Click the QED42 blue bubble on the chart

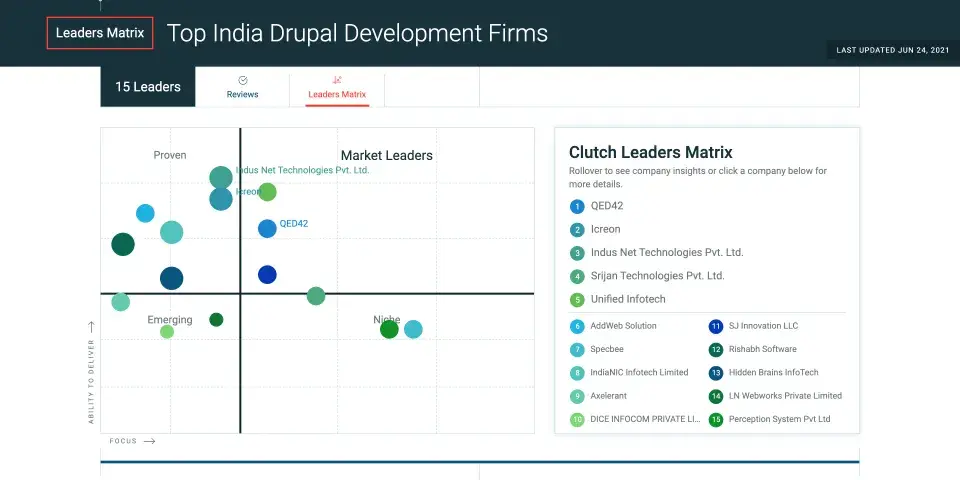(267, 228)
